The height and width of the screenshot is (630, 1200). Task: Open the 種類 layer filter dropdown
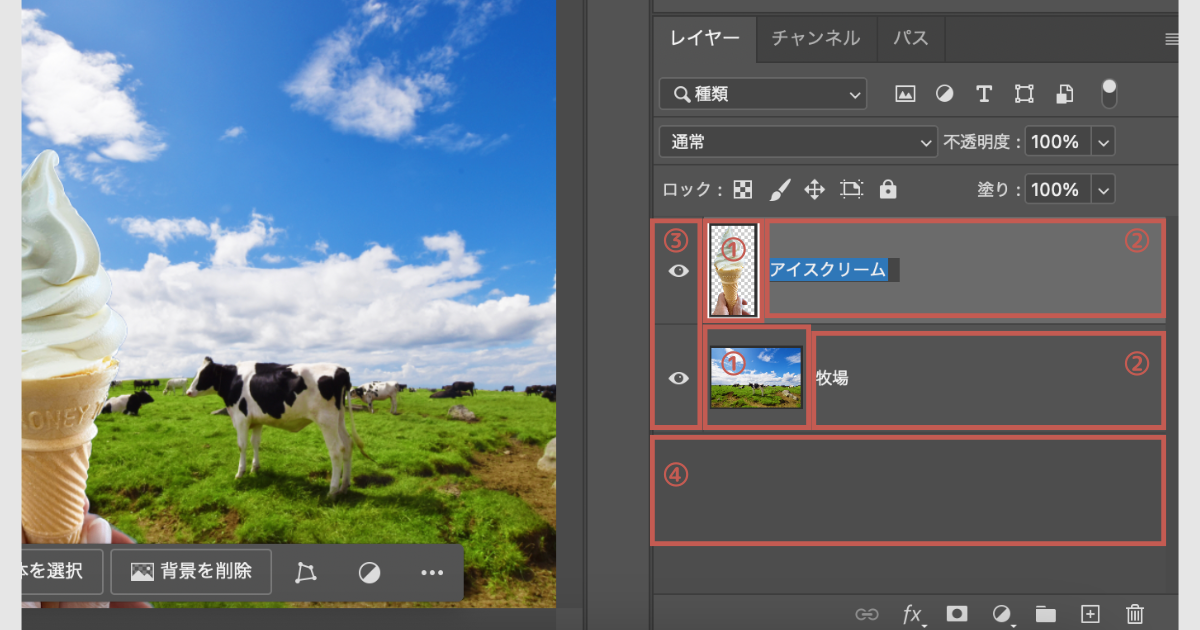click(x=762, y=93)
